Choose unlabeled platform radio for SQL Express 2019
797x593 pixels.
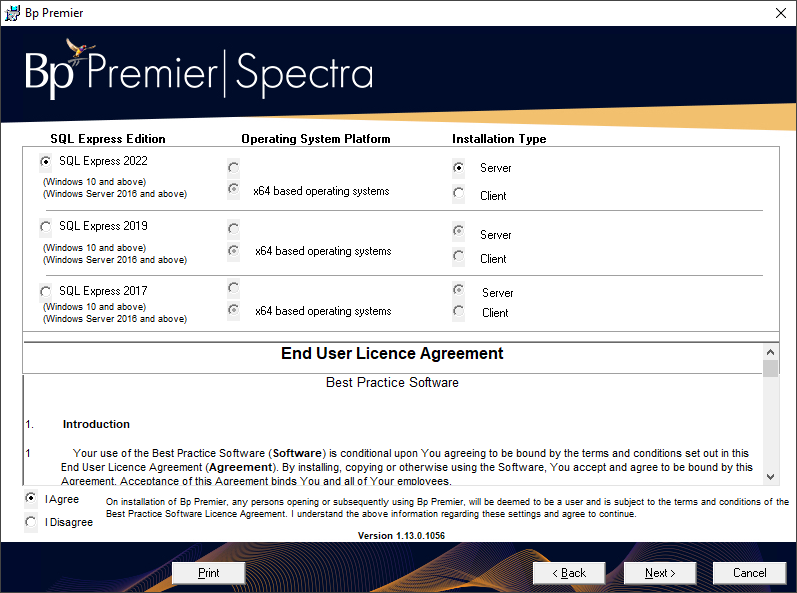tap(233, 229)
